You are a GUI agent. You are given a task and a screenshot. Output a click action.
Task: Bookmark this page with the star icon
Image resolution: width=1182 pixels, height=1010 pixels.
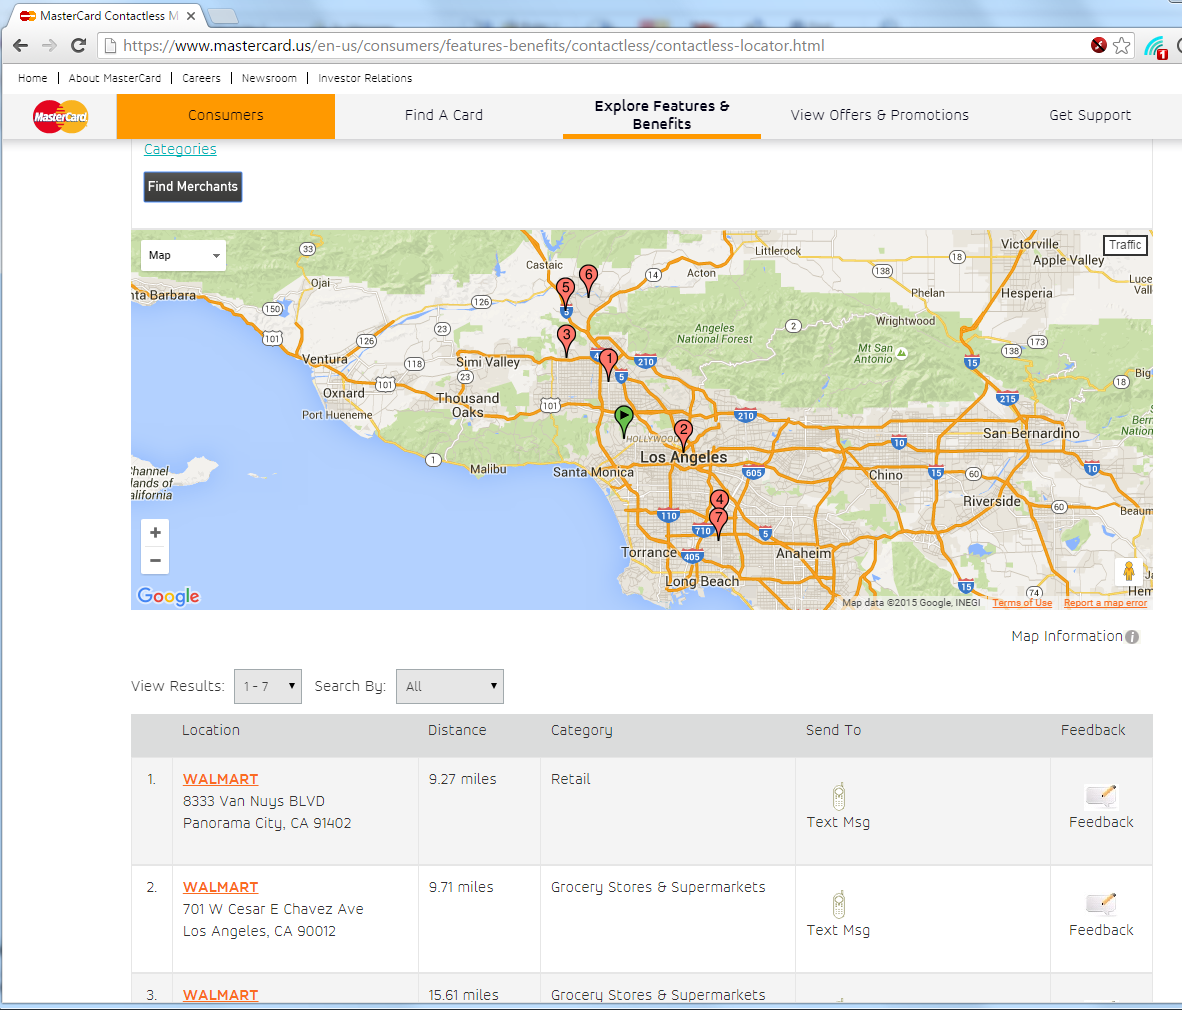point(1122,45)
